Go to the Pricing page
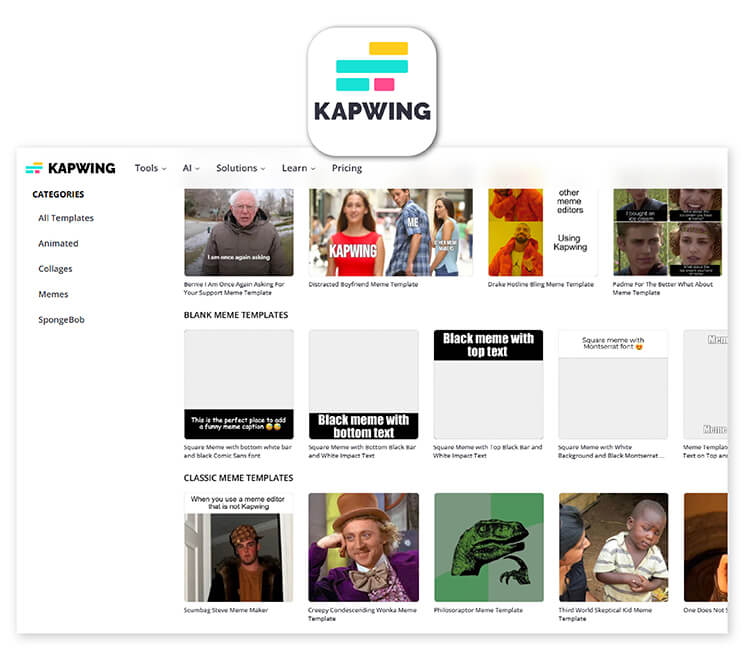 coord(347,168)
